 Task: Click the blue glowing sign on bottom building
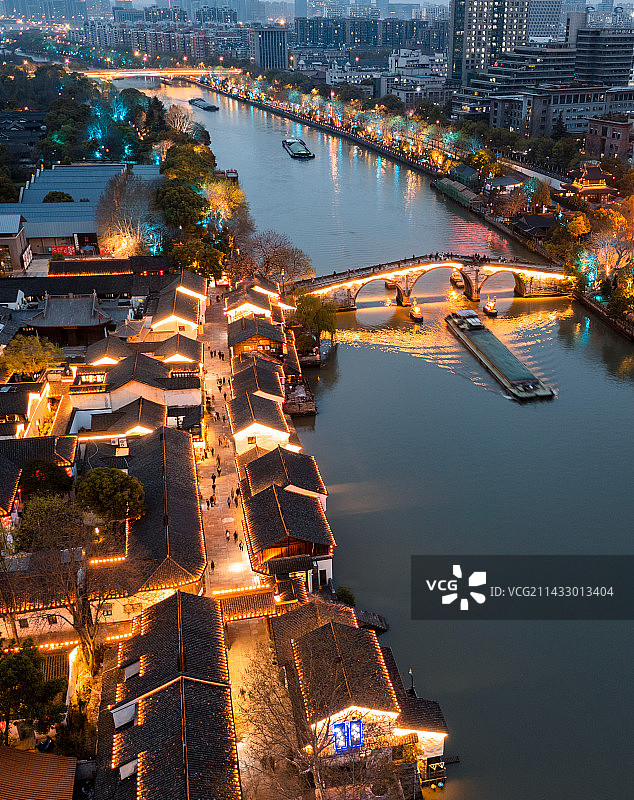click(x=347, y=735)
